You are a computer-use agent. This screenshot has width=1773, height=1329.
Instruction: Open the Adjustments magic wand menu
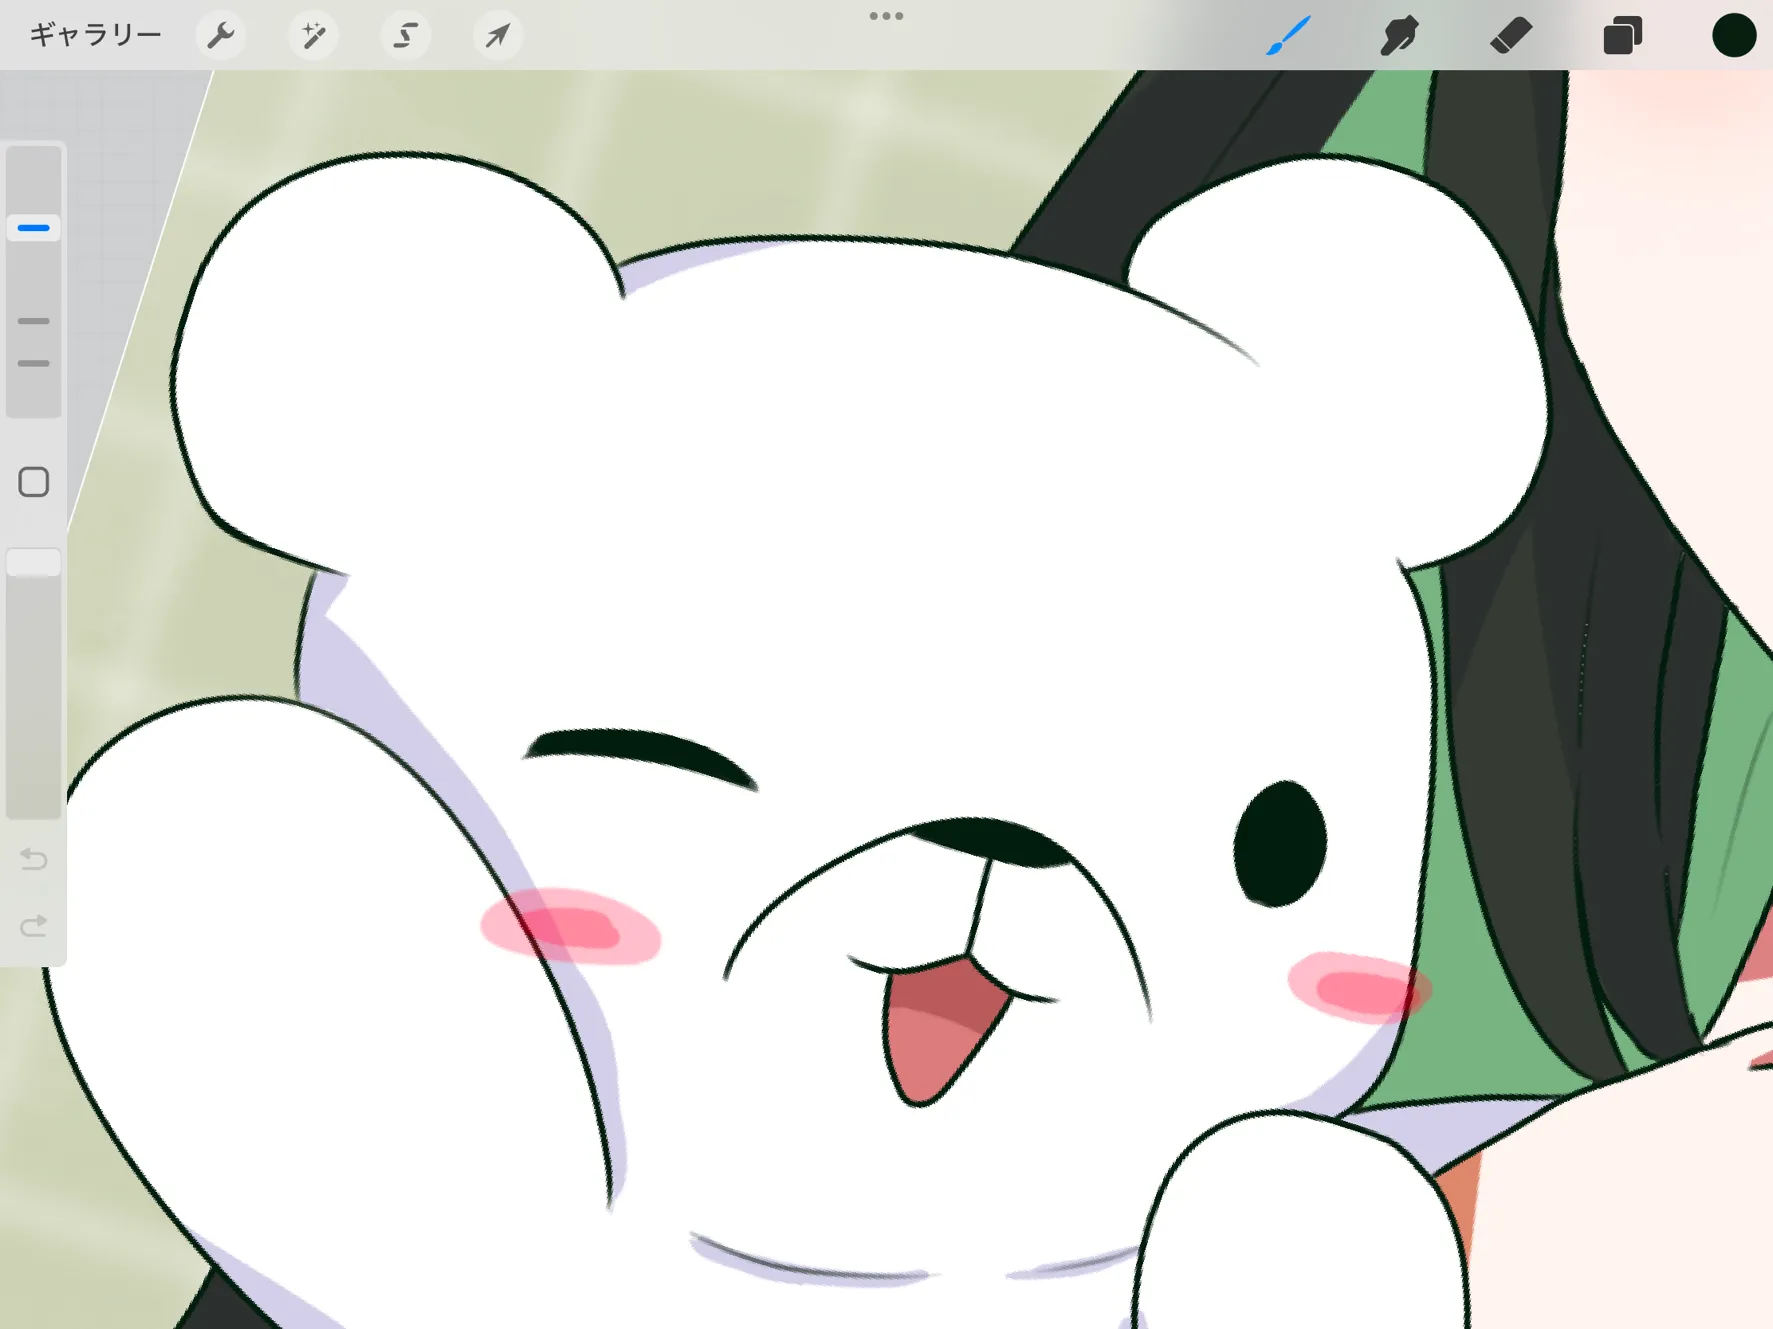pos(313,36)
